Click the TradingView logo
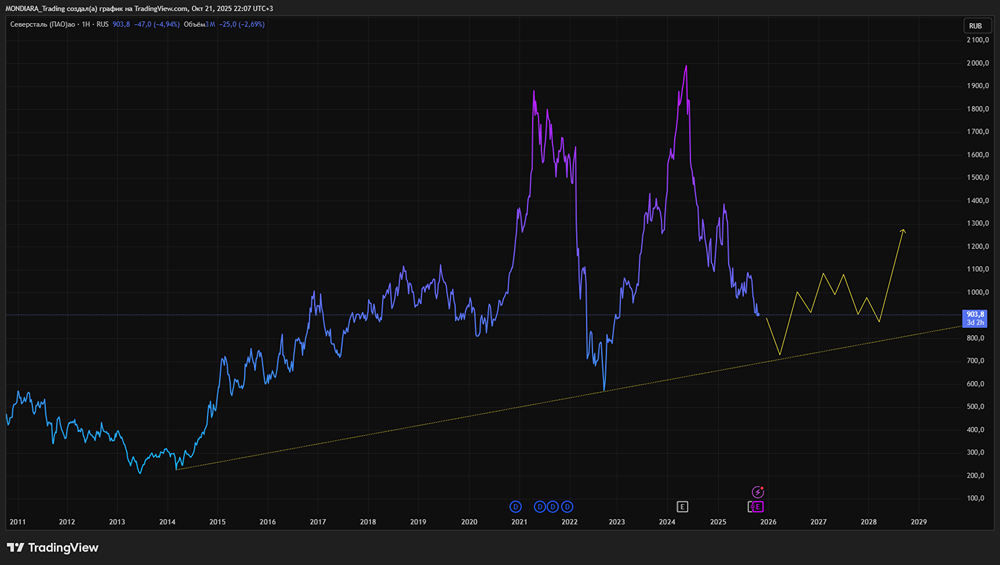Viewport: 1000px width, 565px height. [x=53, y=548]
